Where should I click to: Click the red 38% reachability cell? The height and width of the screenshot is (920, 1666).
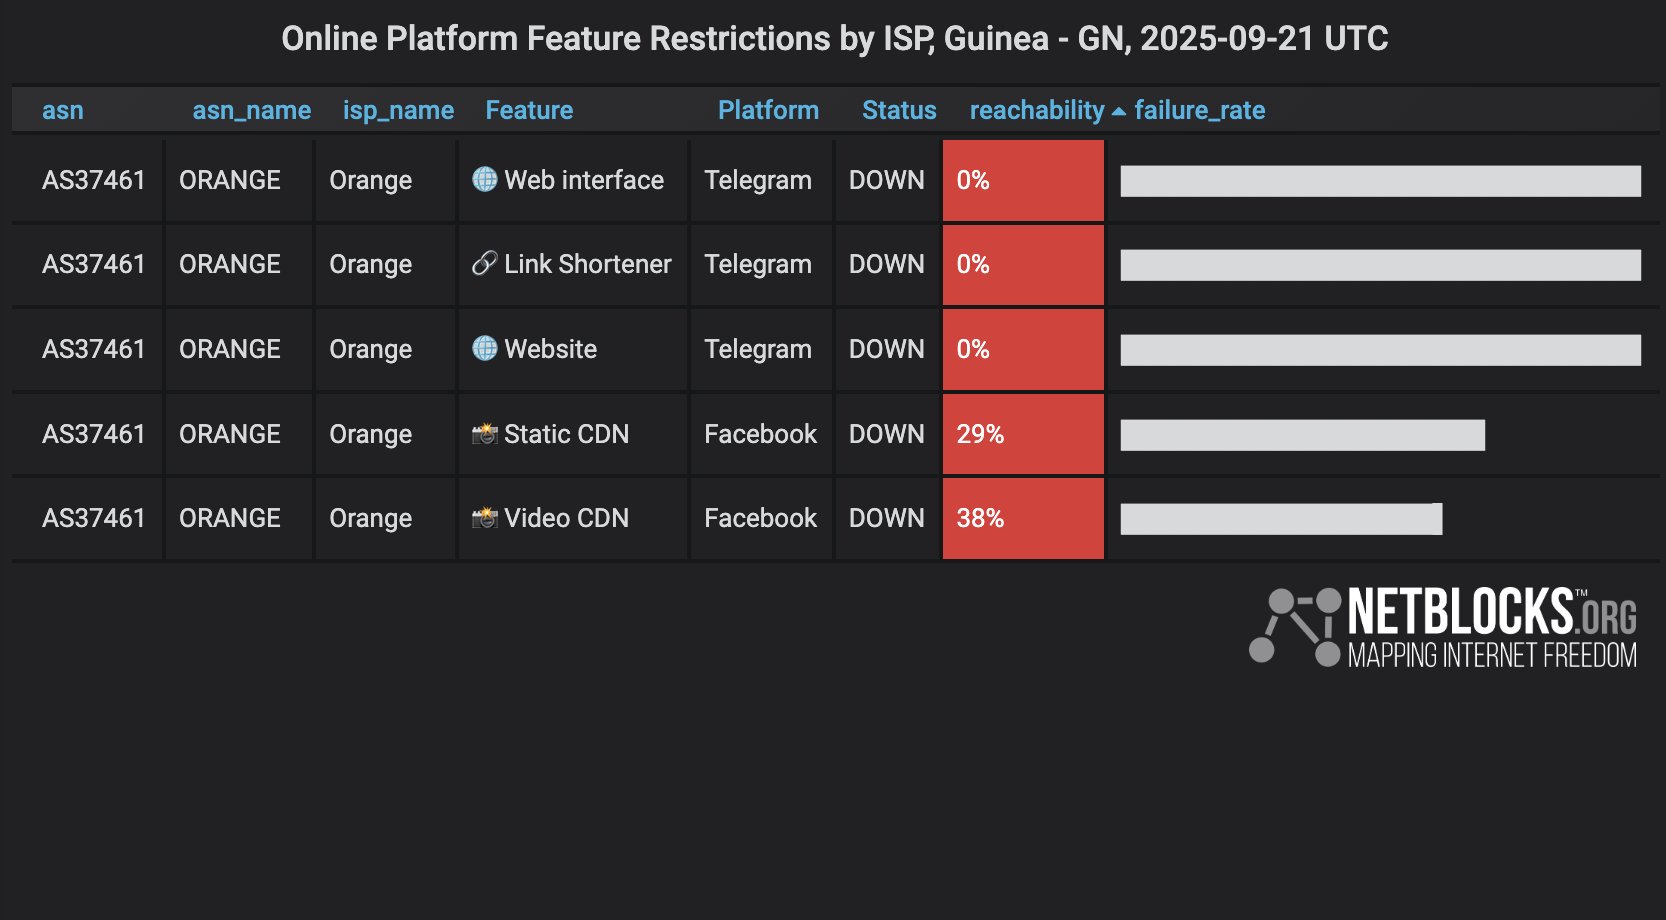coord(1022,518)
